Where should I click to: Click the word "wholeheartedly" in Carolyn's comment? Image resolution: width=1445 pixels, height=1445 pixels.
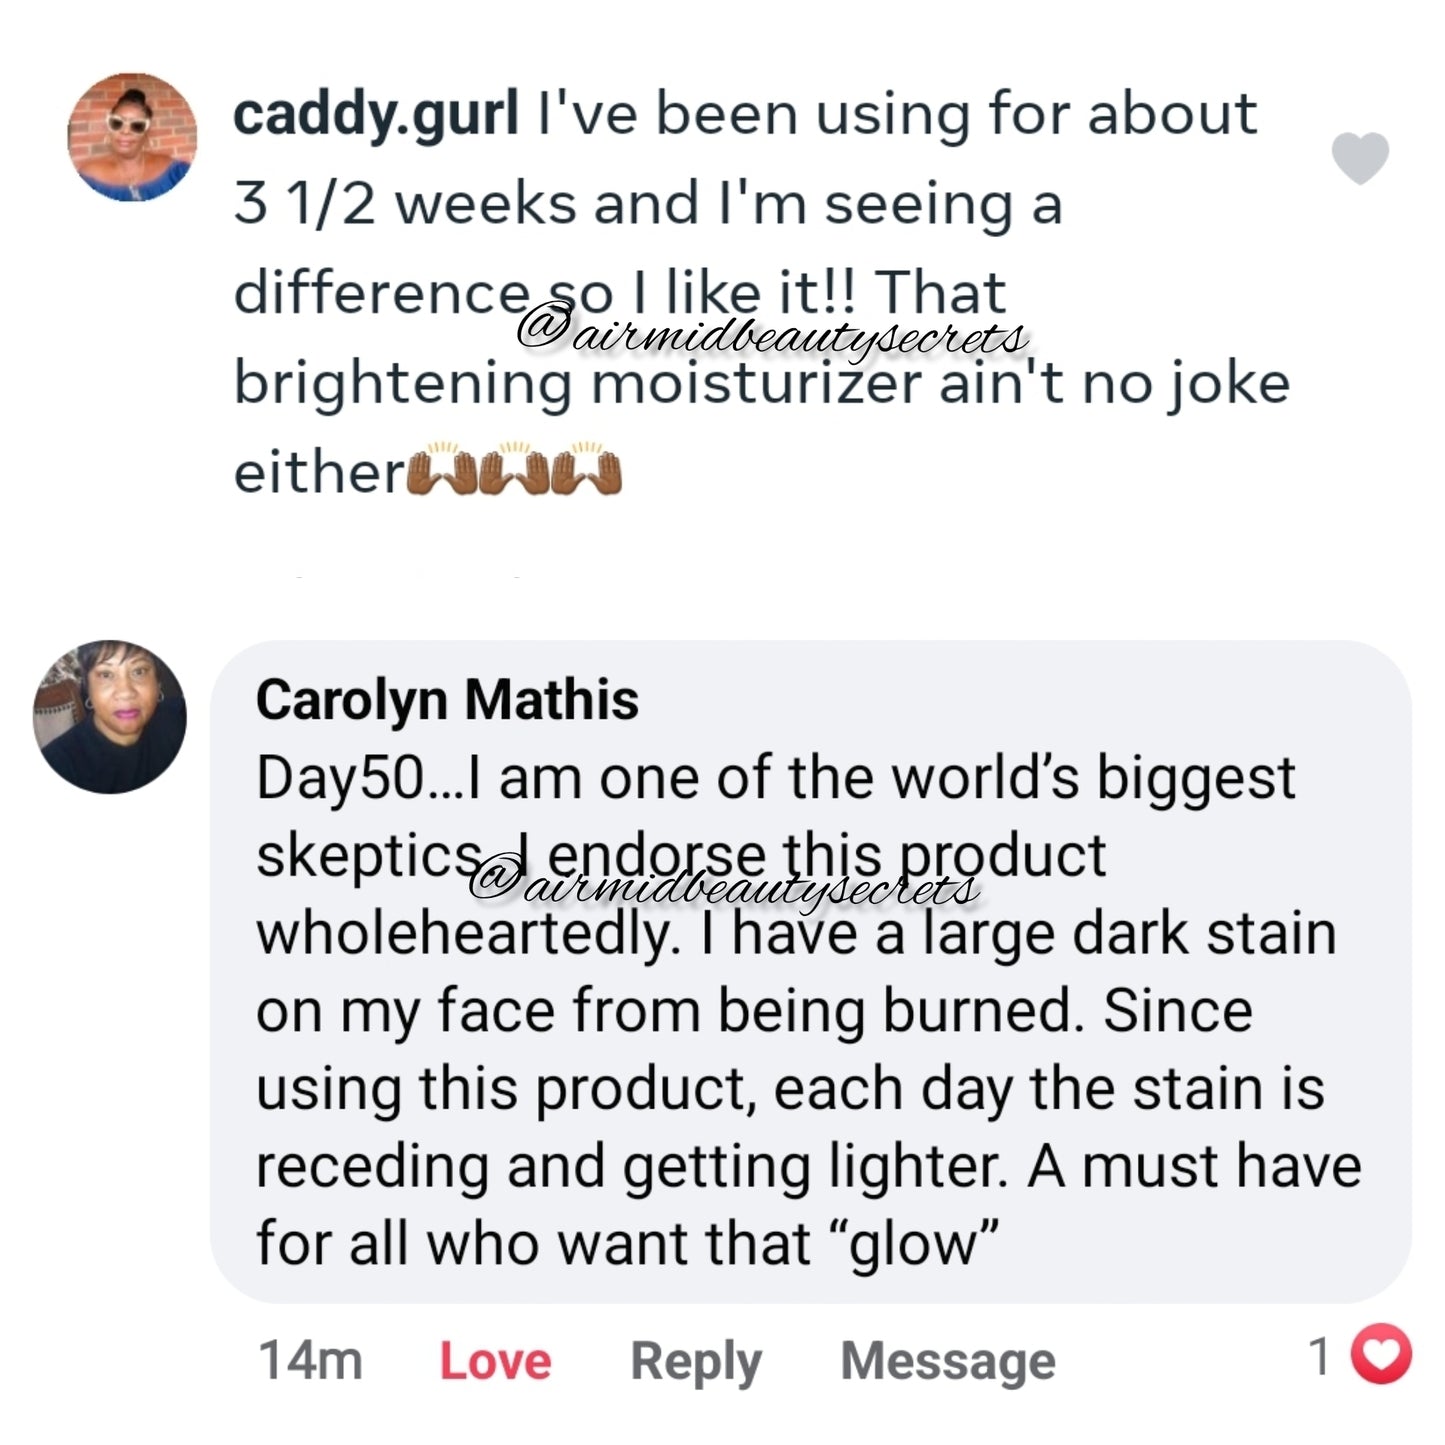pos(461,935)
